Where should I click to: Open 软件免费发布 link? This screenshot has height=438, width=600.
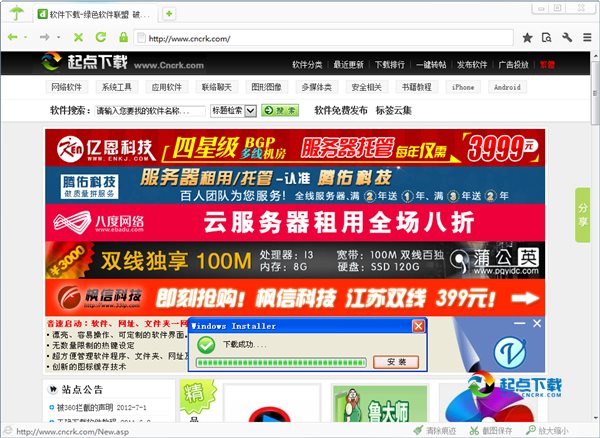pyautogui.click(x=341, y=111)
